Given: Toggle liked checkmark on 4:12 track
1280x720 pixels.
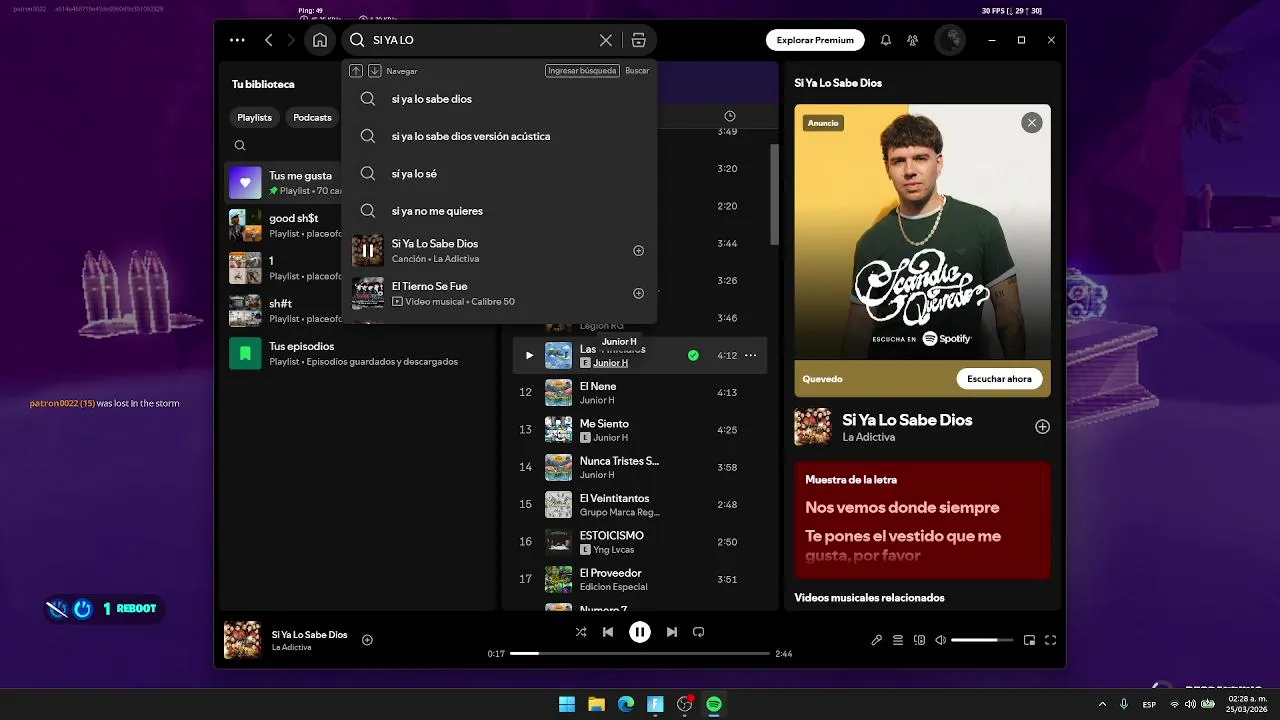Looking at the screenshot, I should pos(693,355).
